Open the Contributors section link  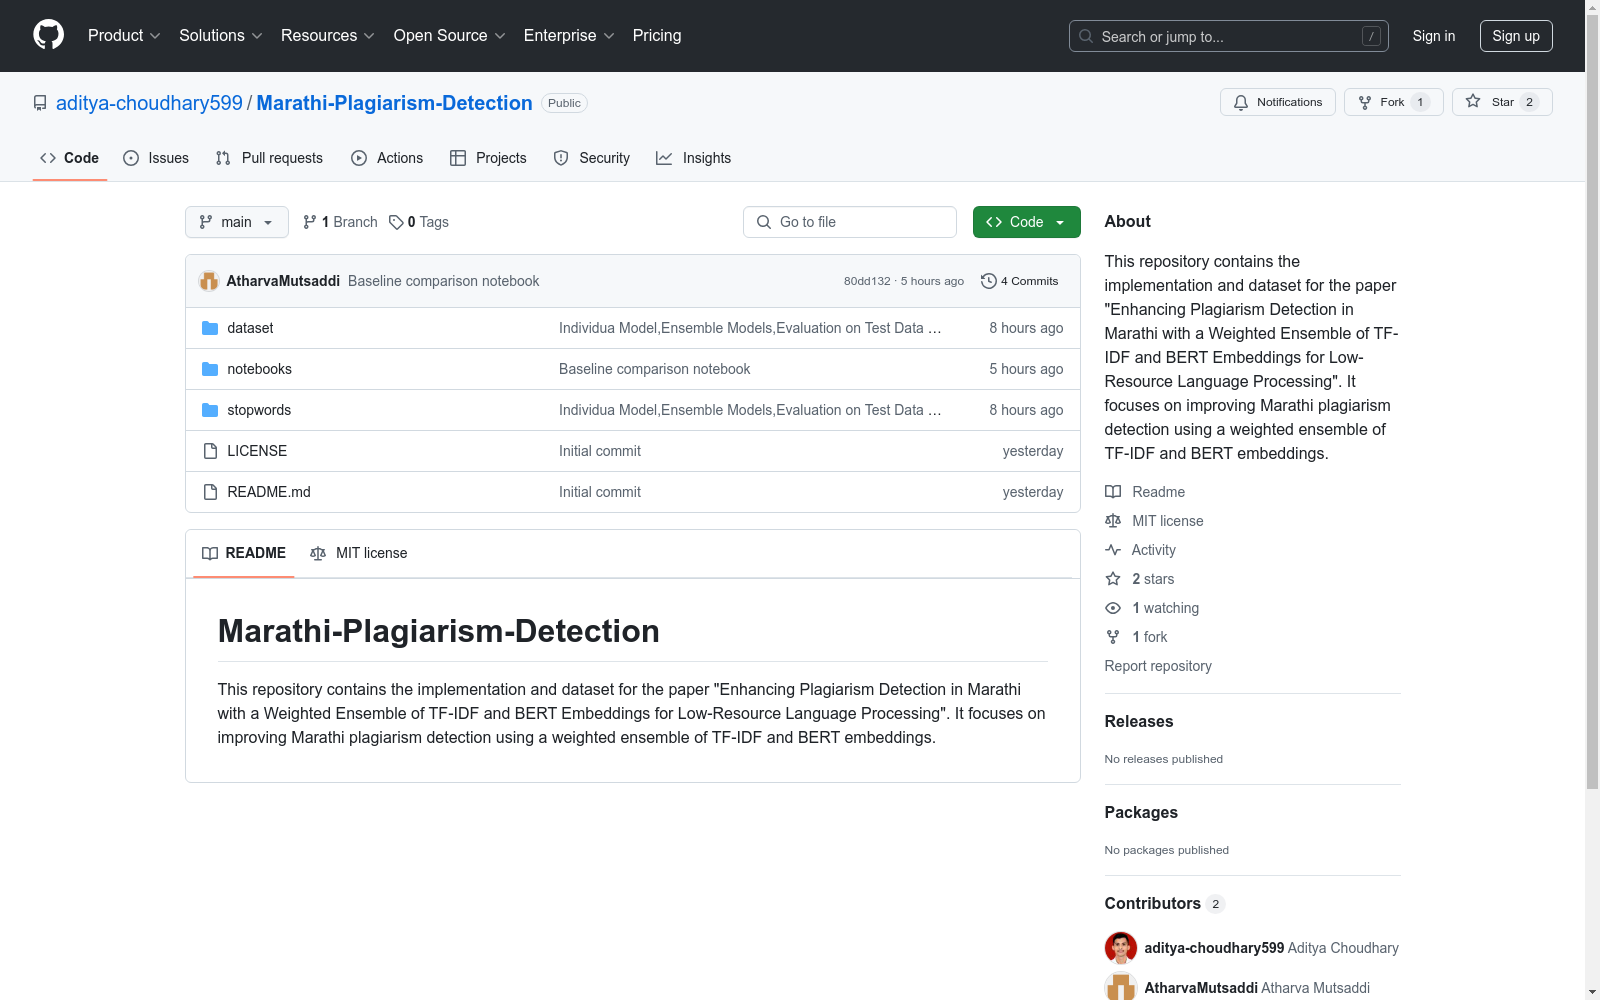1165,903
